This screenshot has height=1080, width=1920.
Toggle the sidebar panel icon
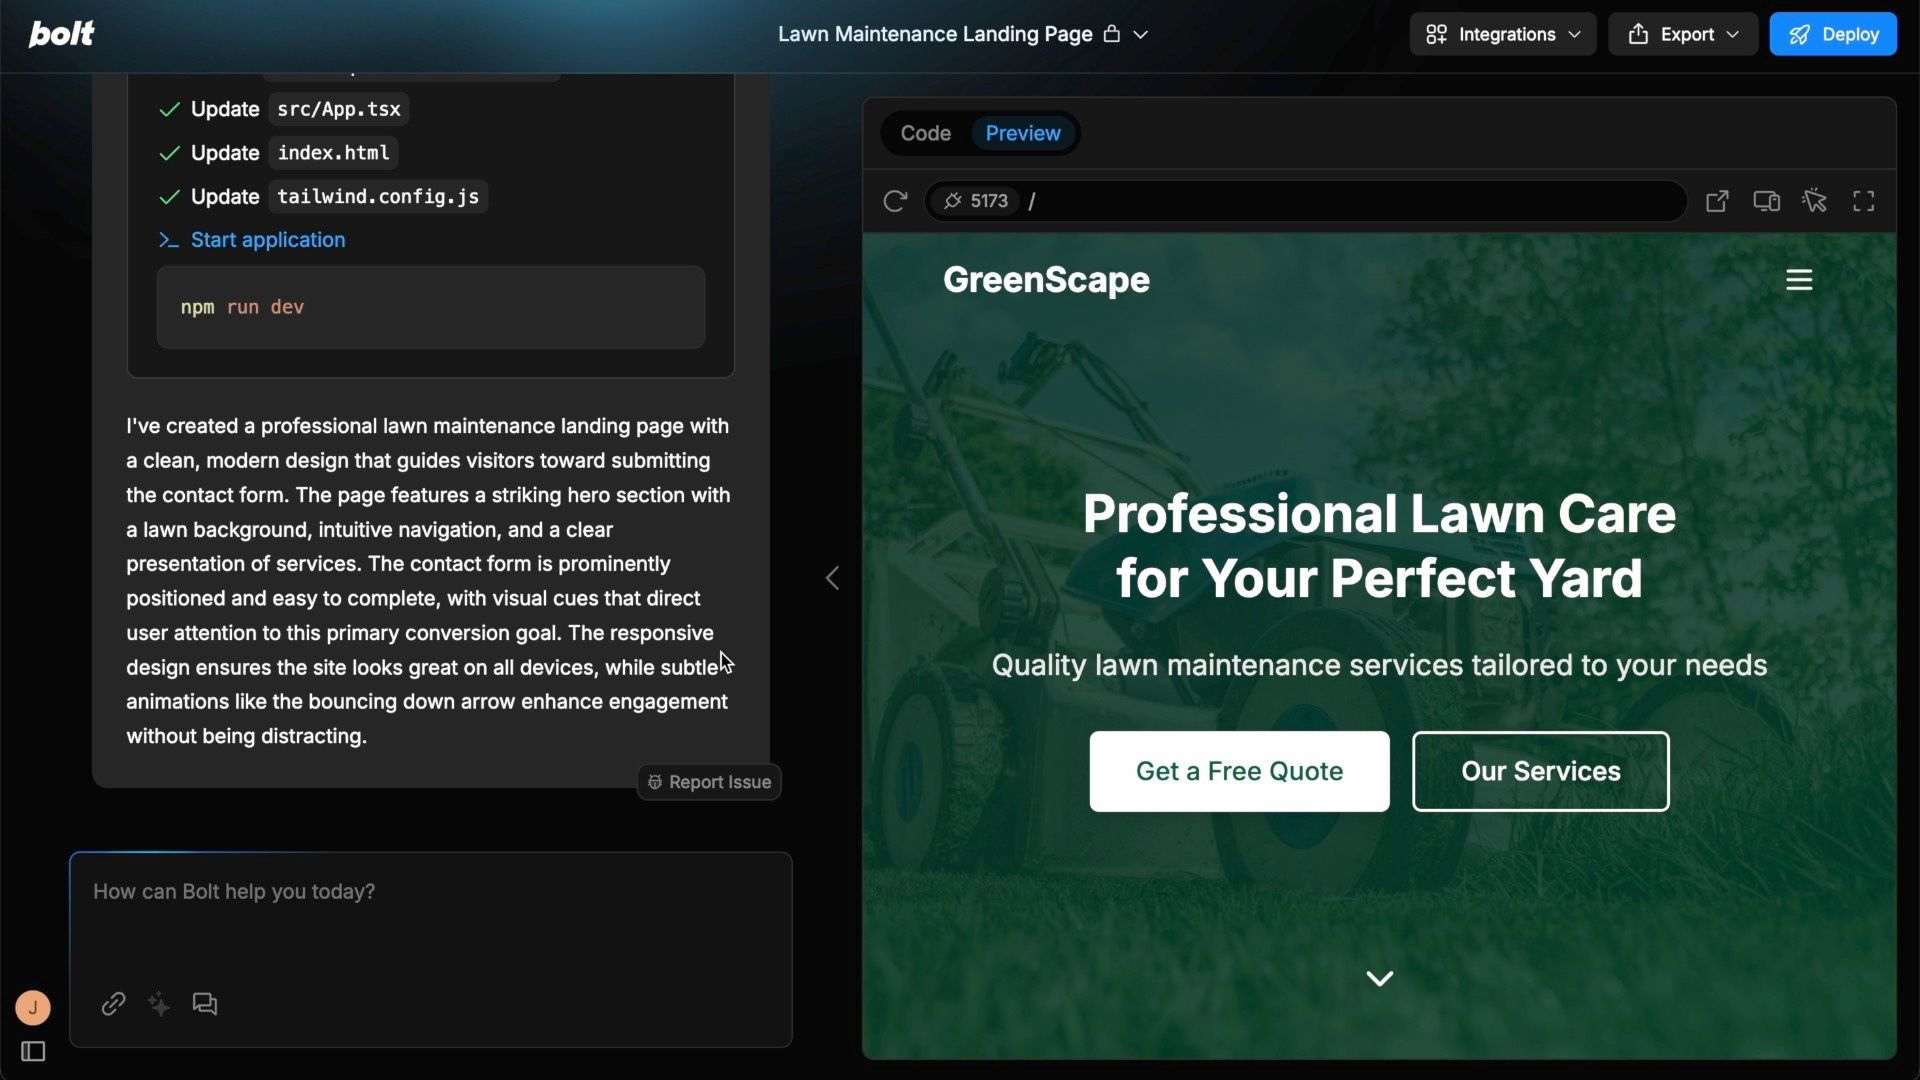(x=33, y=1052)
